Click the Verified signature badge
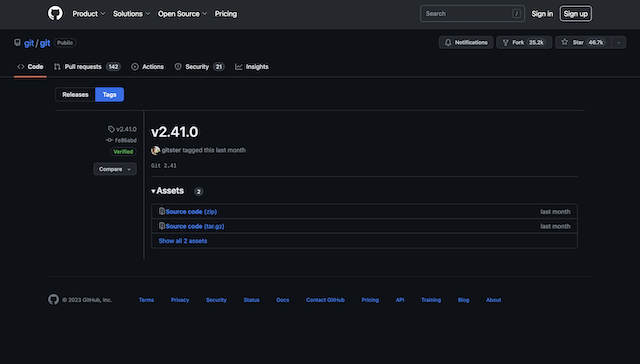This screenshot has height=364, width=640. click(123, 151)
